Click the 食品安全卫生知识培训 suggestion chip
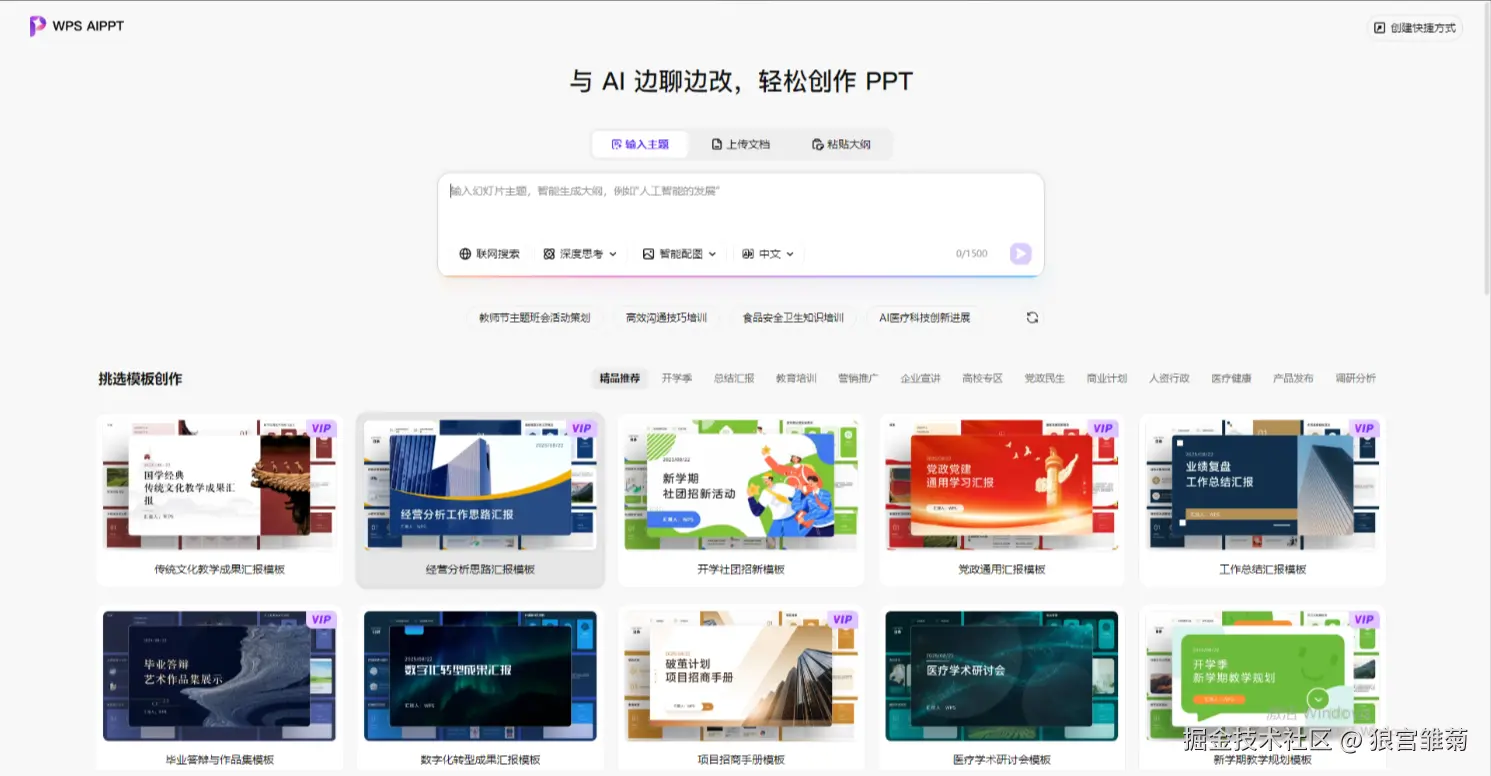The image size is (1491, 776). pyautogui.click(x=794, y=317)
